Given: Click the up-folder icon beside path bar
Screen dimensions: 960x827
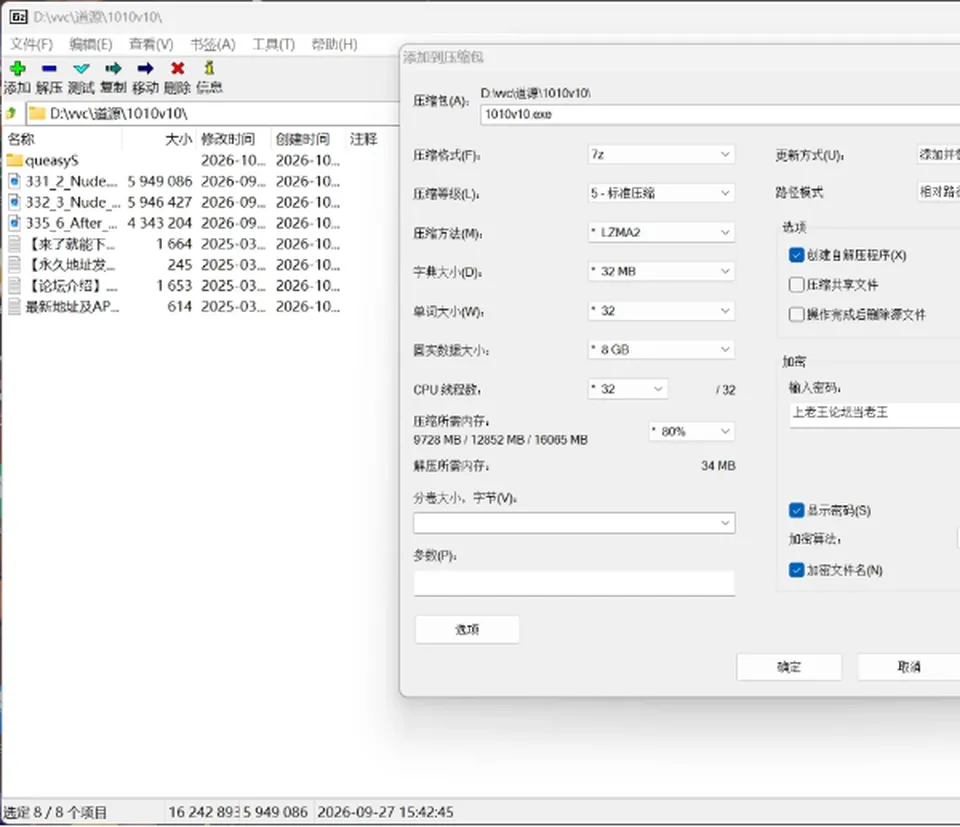Looking at the screenshot, I should coord(11,113).
